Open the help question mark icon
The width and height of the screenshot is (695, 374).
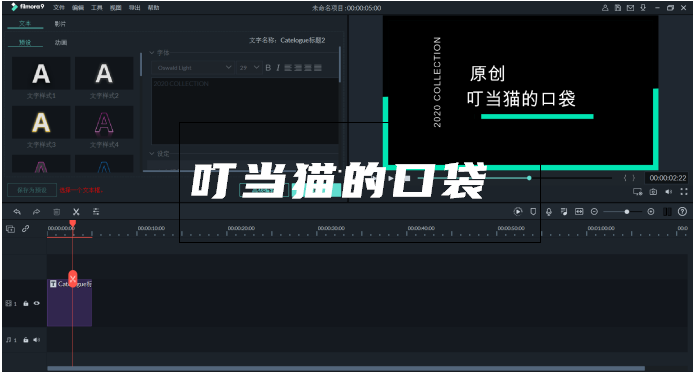[683, 212]
